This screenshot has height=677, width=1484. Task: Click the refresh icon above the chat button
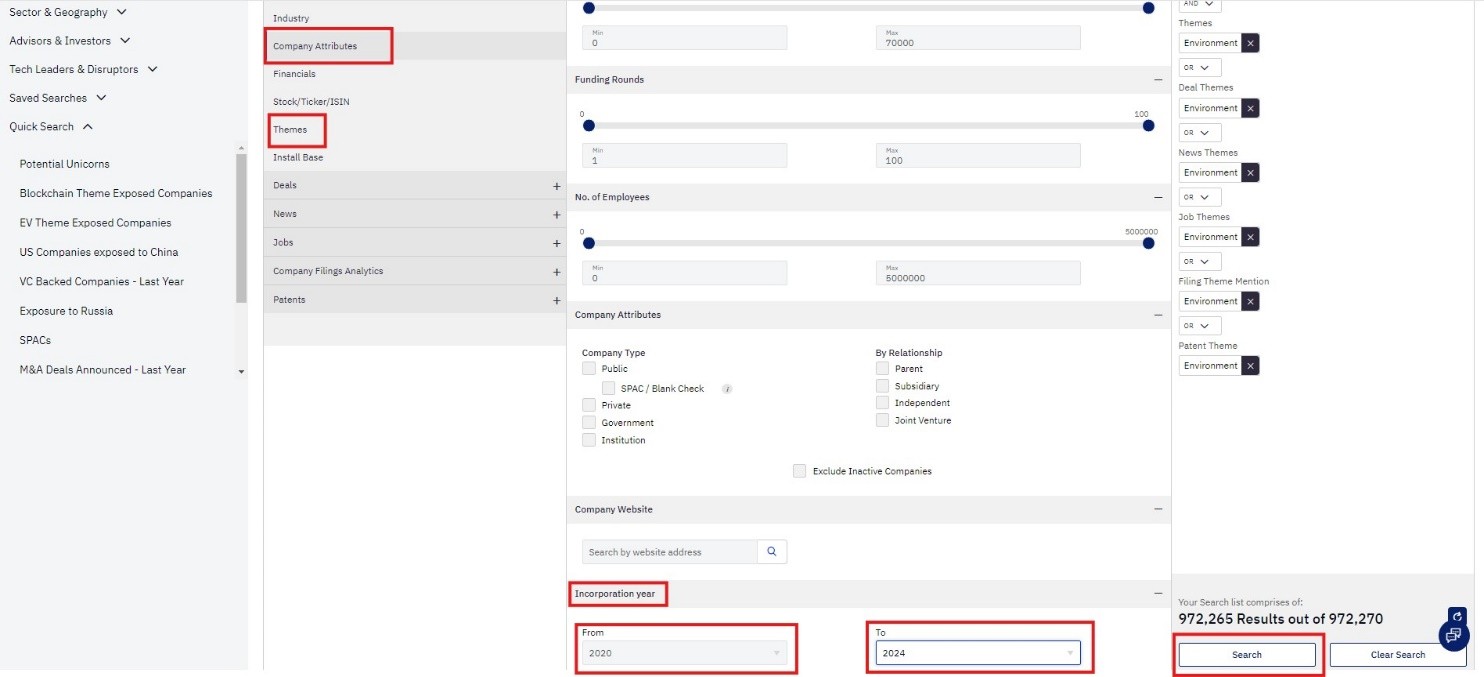[1457, 616]
